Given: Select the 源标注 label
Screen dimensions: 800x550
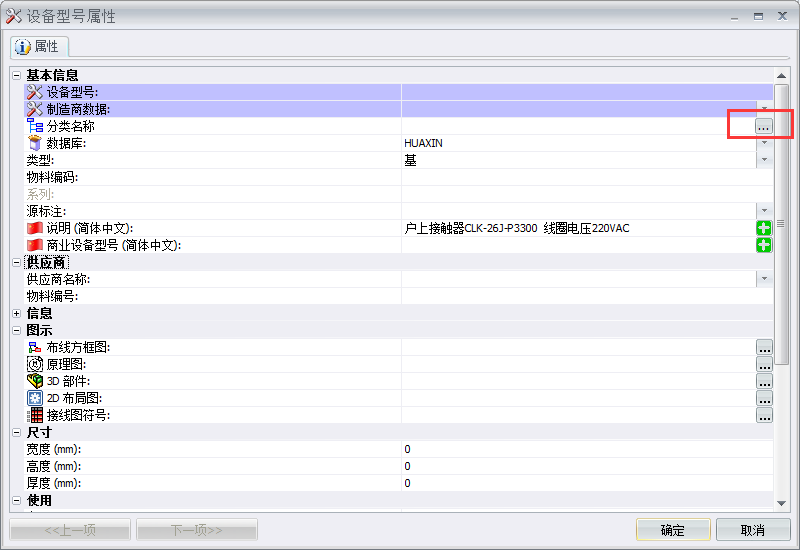Looking at the screenshot, I should point(46,211).
